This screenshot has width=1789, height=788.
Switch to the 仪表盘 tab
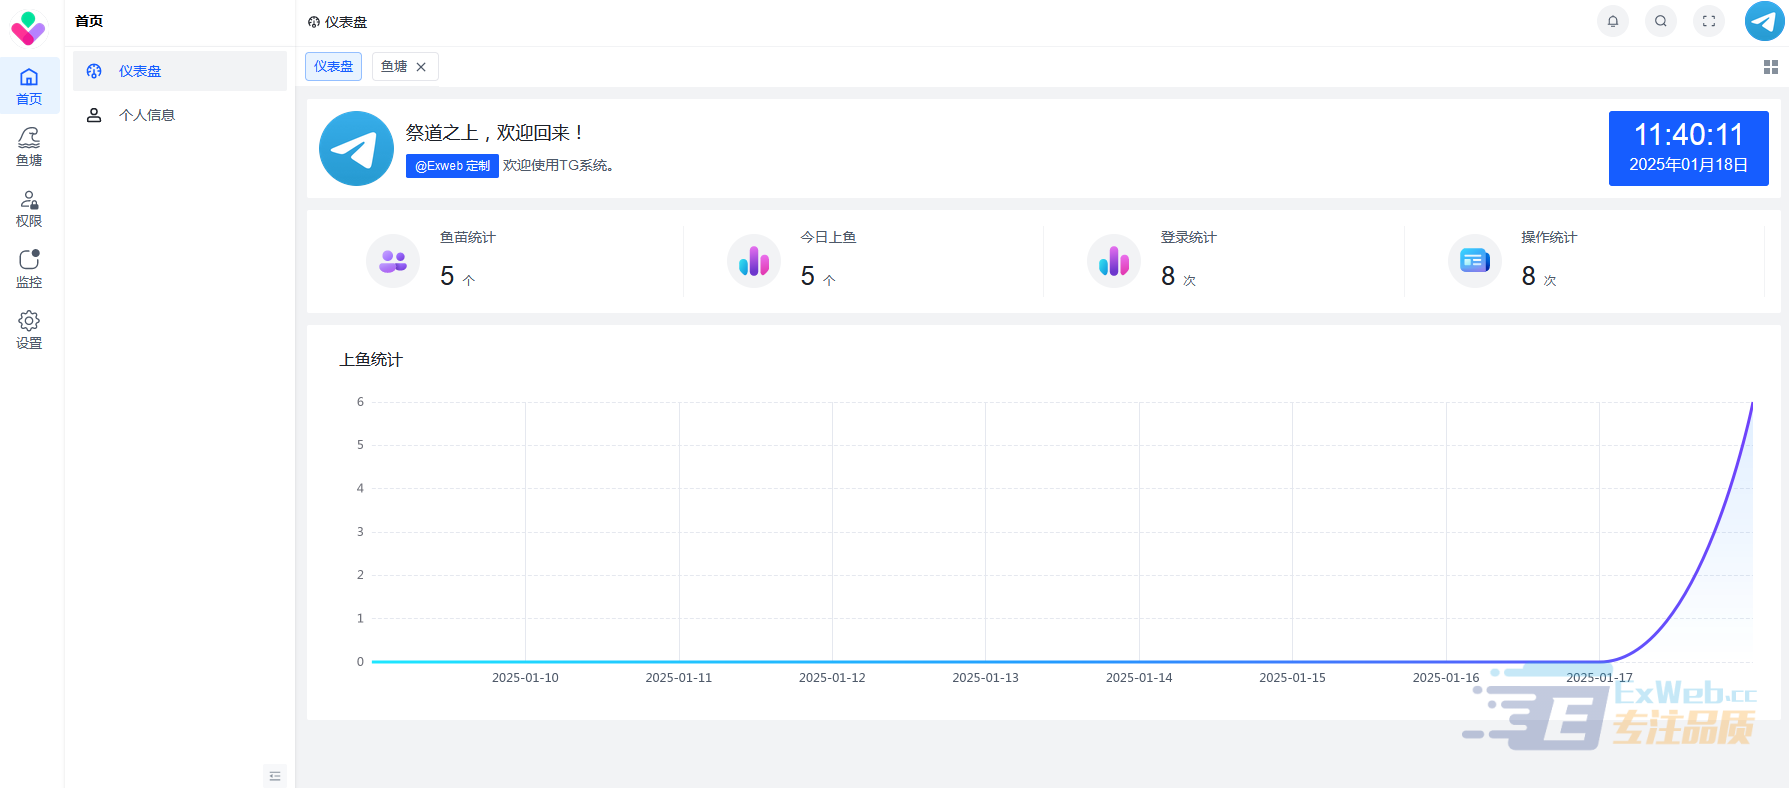coord(333,67)
